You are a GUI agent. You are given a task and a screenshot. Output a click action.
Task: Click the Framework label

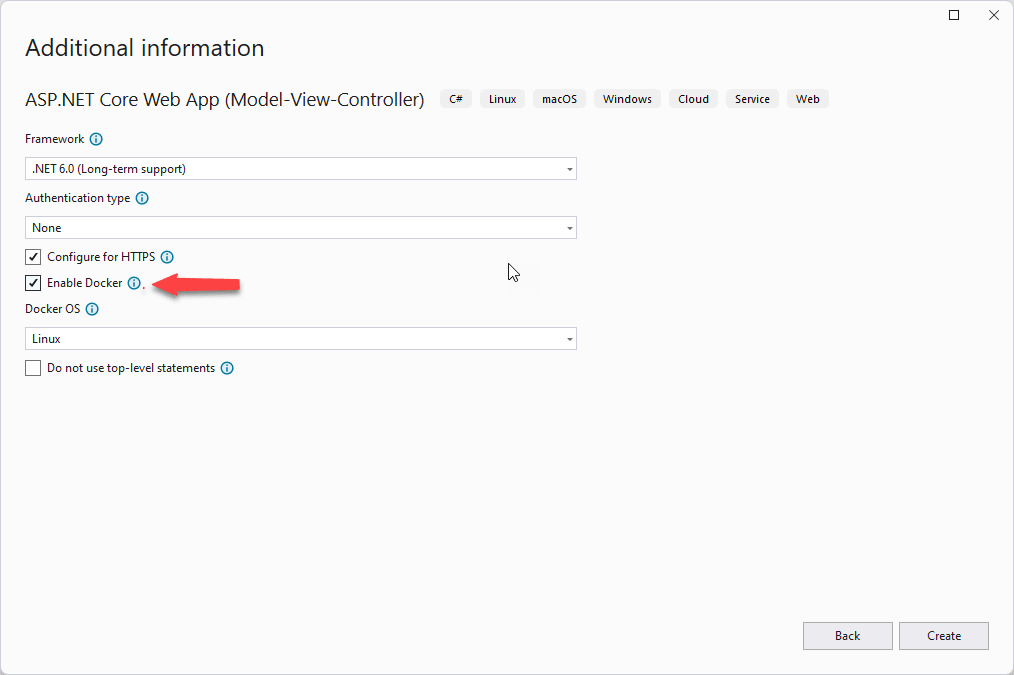[54, 139]
